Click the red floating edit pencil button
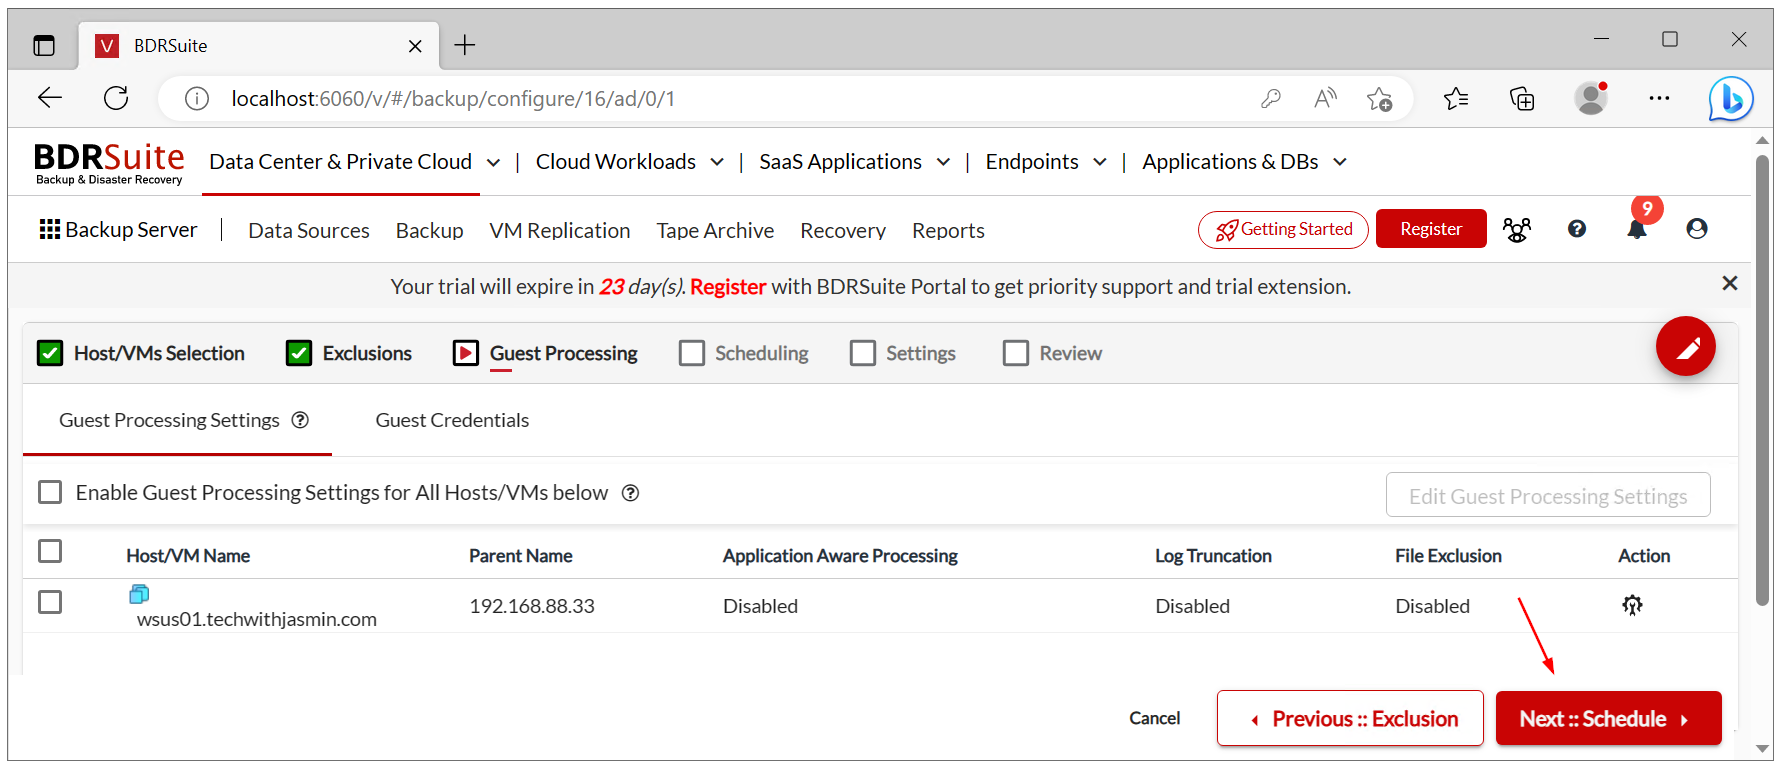This screenshot has height=767, width=1782. [x=1686, y=346]
